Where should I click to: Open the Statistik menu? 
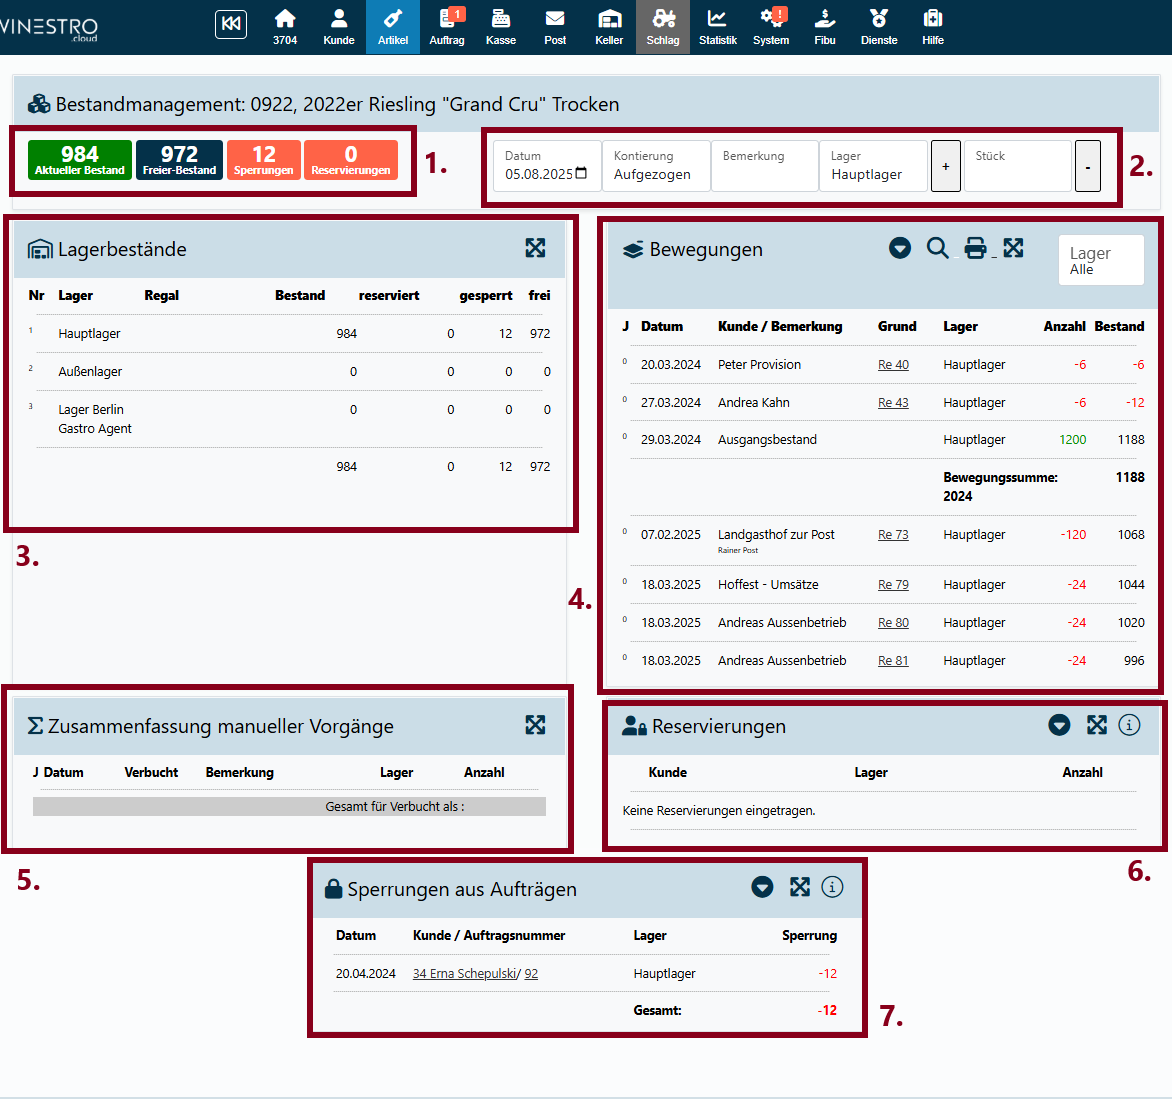click(717, 27)
